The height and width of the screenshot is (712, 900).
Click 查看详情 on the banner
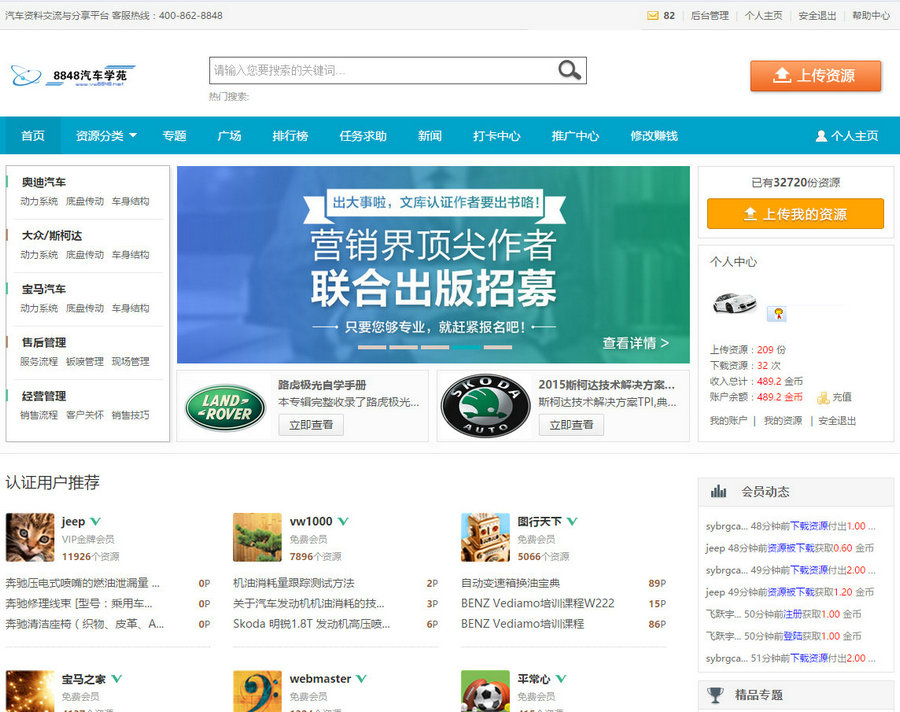(635, 343)
